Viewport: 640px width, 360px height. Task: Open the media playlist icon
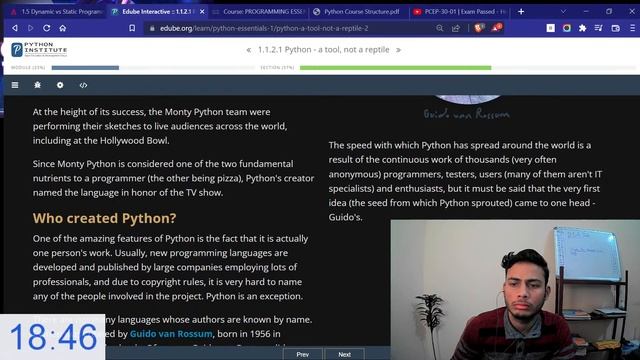coord(599,28)
